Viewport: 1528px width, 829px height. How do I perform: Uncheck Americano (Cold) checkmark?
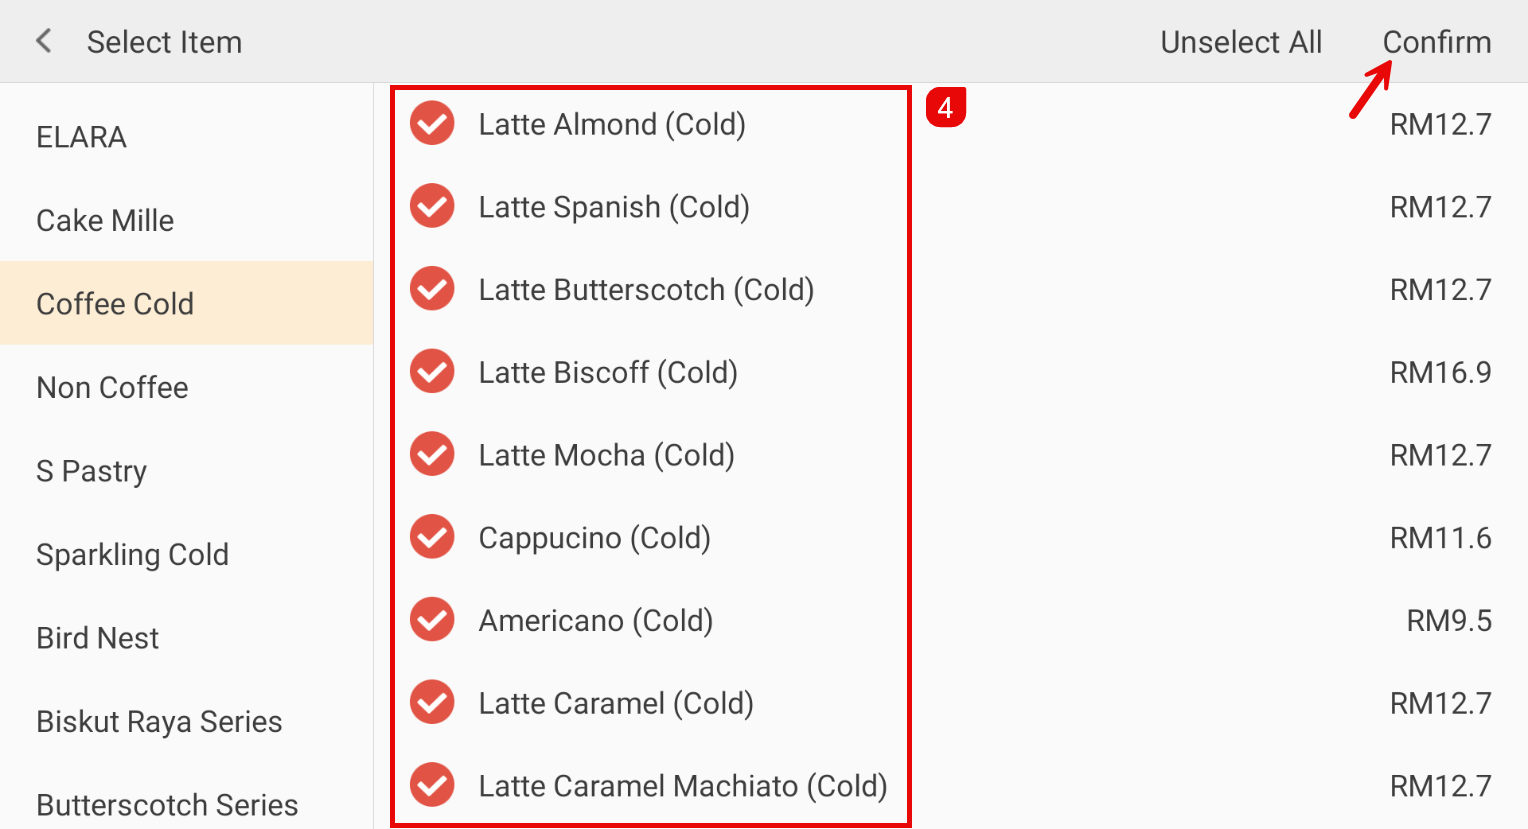click(432, 620)
